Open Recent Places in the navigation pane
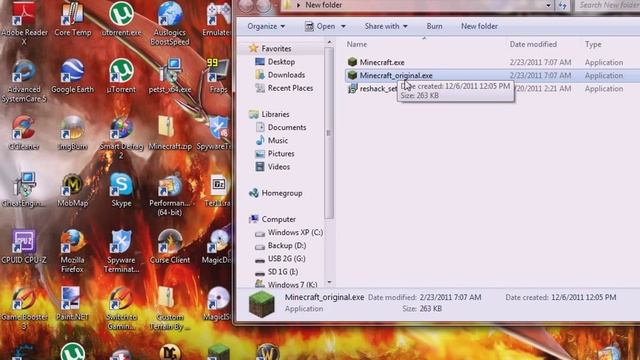The width and height of the screenshot is (640, 360). click(x=290, y=88)
